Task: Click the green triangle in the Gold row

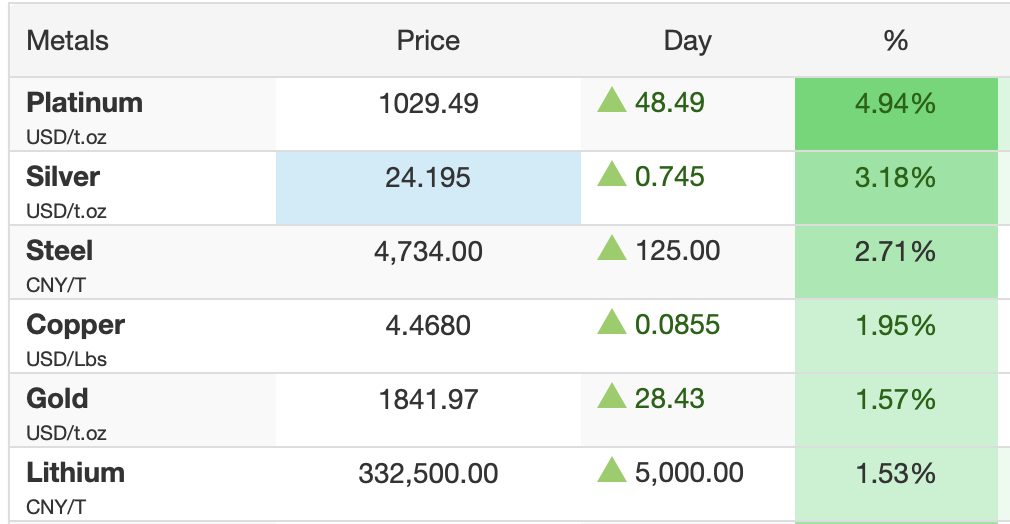Action: click(612, 397)
